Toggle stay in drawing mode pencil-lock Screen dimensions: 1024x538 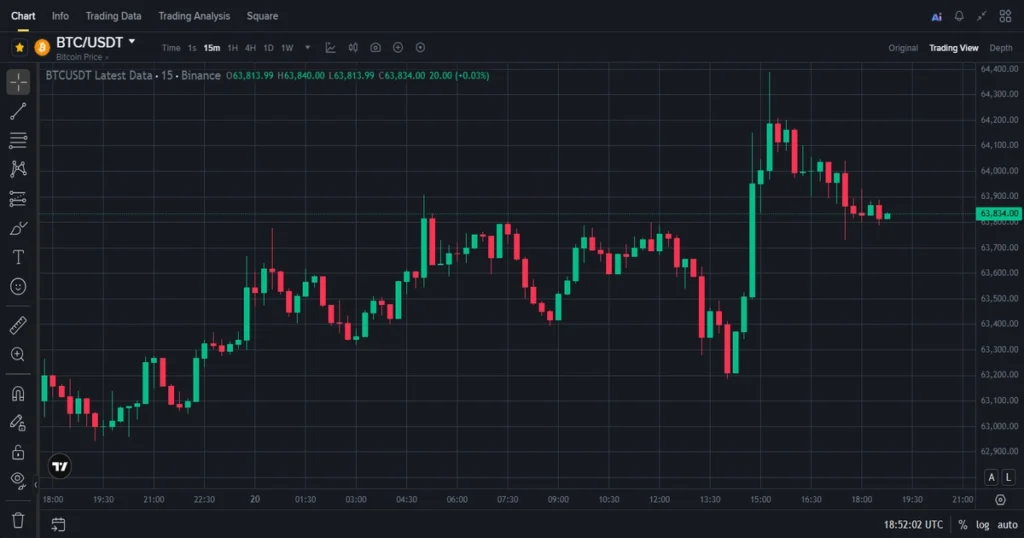pos(18,423)
